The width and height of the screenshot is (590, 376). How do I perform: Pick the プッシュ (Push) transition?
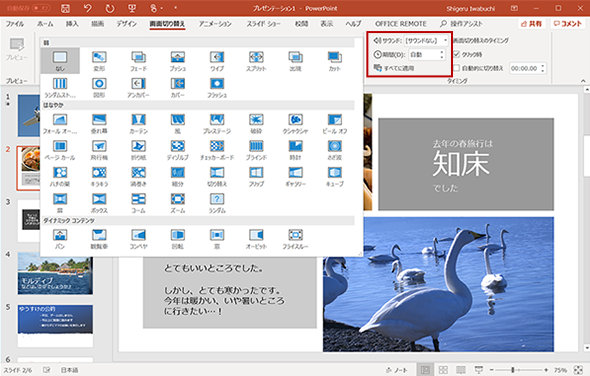178,61
